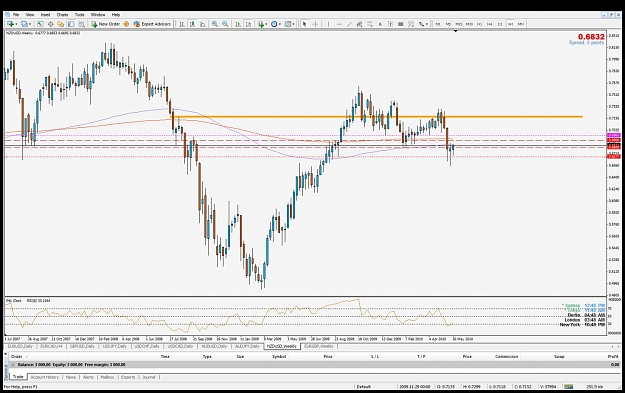The image size is (625, 393).
Task: Toggle the Expert Advisors button
Action: click(x=152, y=24)
